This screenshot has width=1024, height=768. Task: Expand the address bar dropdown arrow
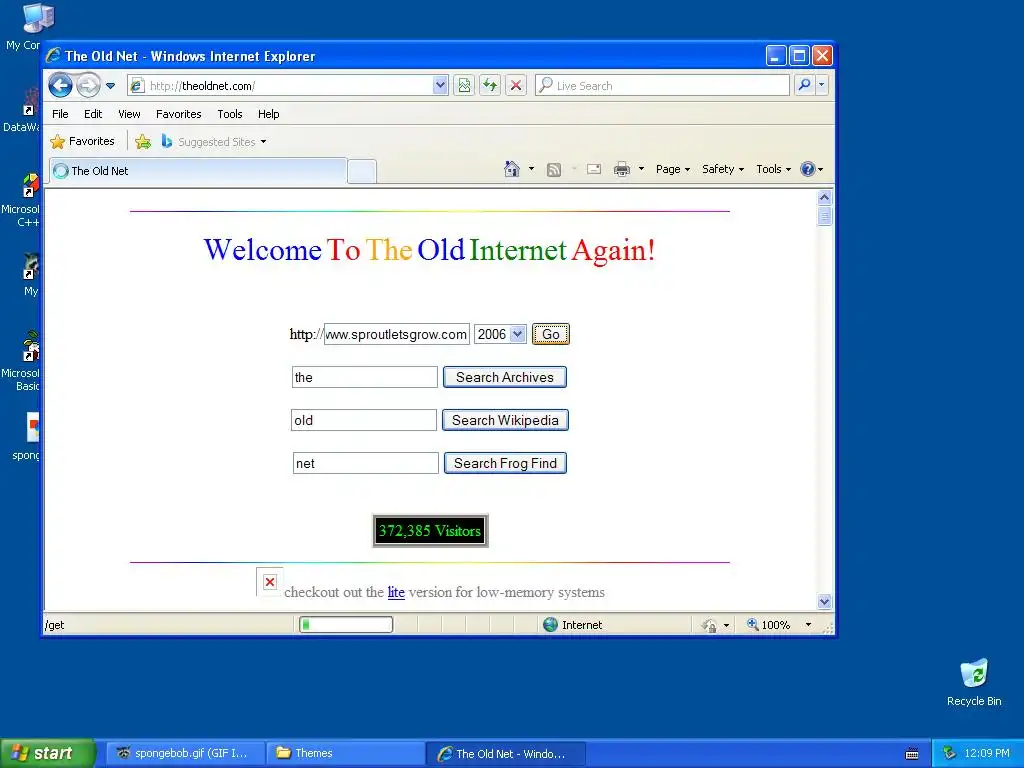pos(440,86)
